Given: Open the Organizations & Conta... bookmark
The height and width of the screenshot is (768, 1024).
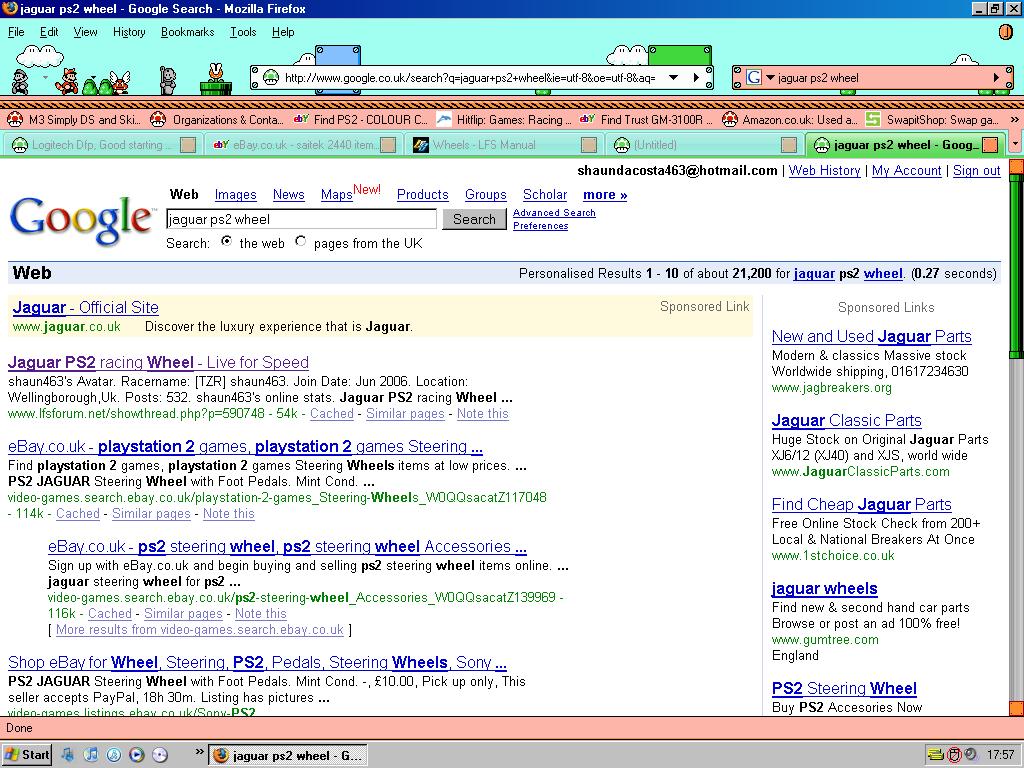Looking at the screenshot, I should coord(217,120).
